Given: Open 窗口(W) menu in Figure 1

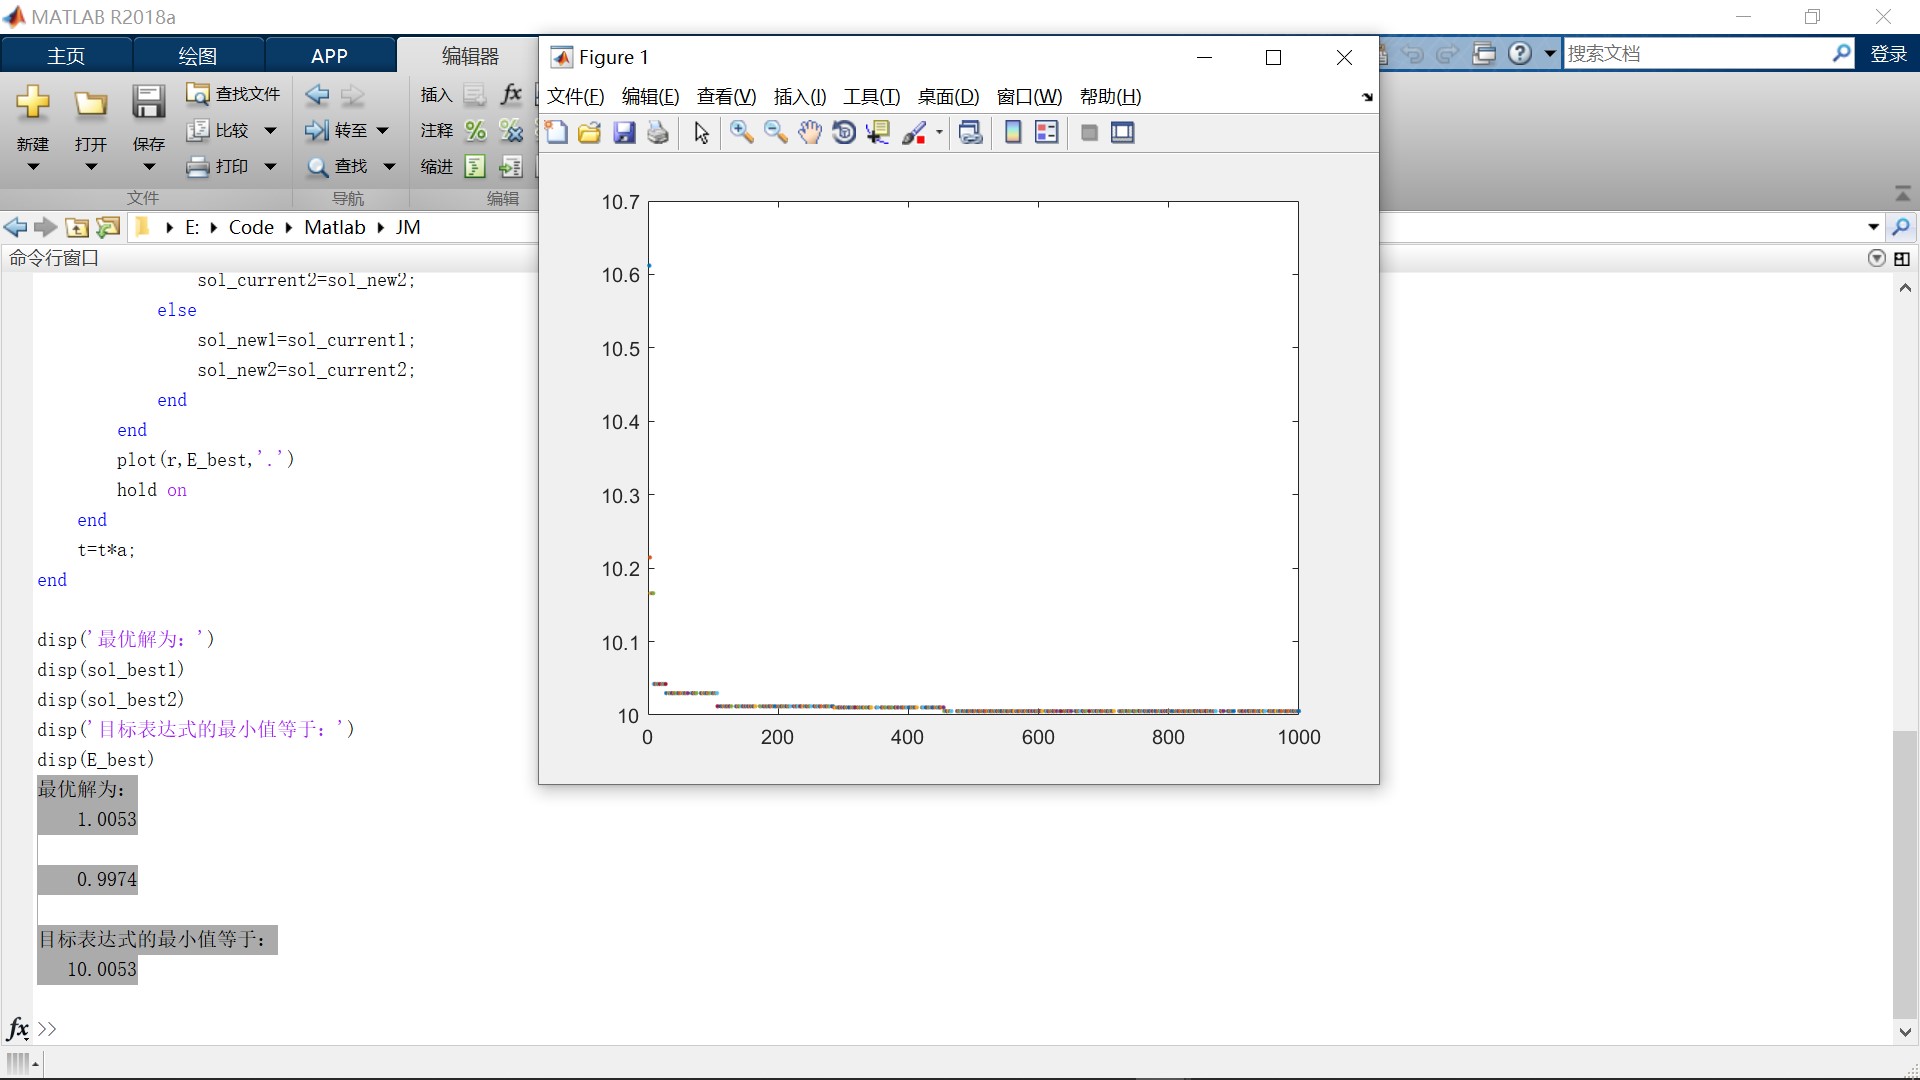Looking at the screenshot, I should pos(1029,97).
